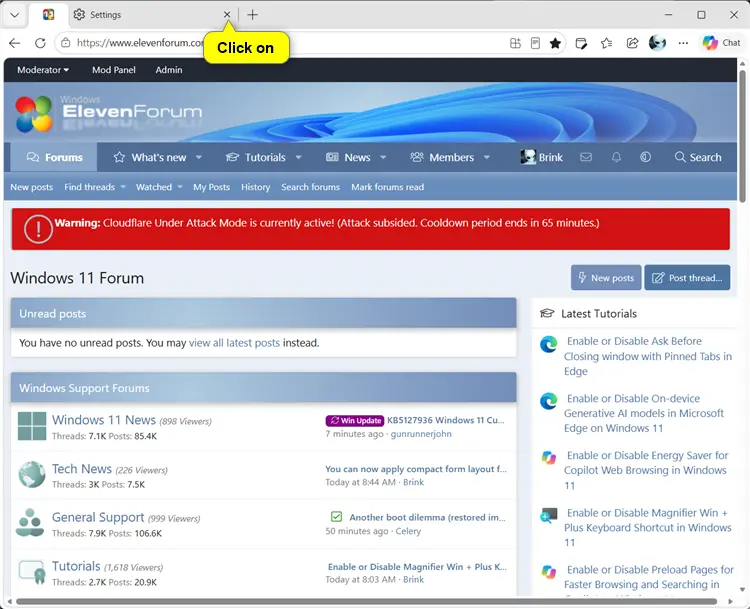Expand Members dropdown arrow
Screen dimensions: 750x609
coord(487,157)
